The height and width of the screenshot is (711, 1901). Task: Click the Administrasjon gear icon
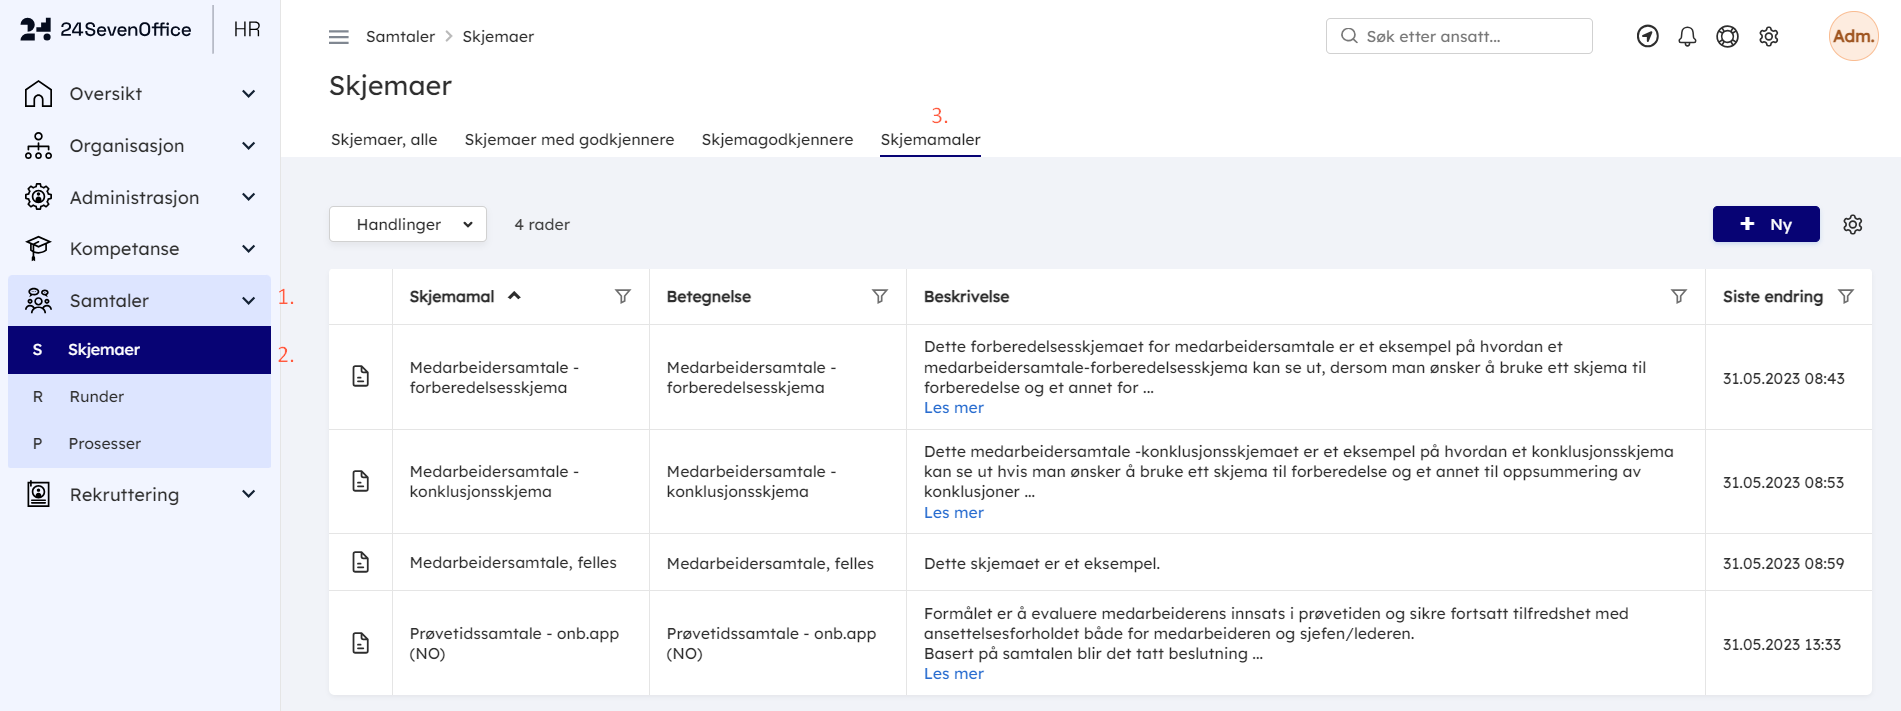click(x=38, y=197)
